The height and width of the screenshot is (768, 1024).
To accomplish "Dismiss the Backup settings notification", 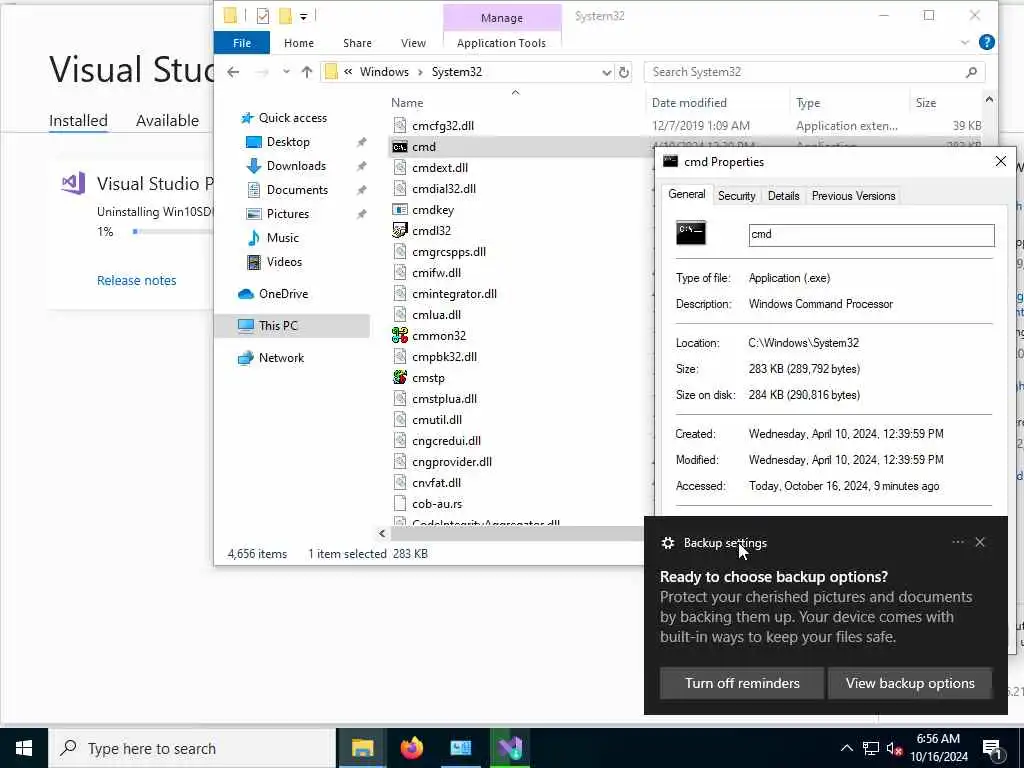I will click(980, 542).
